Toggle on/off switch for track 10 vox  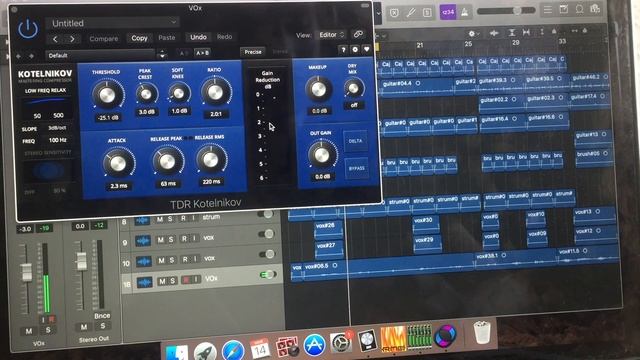point(267,254)
